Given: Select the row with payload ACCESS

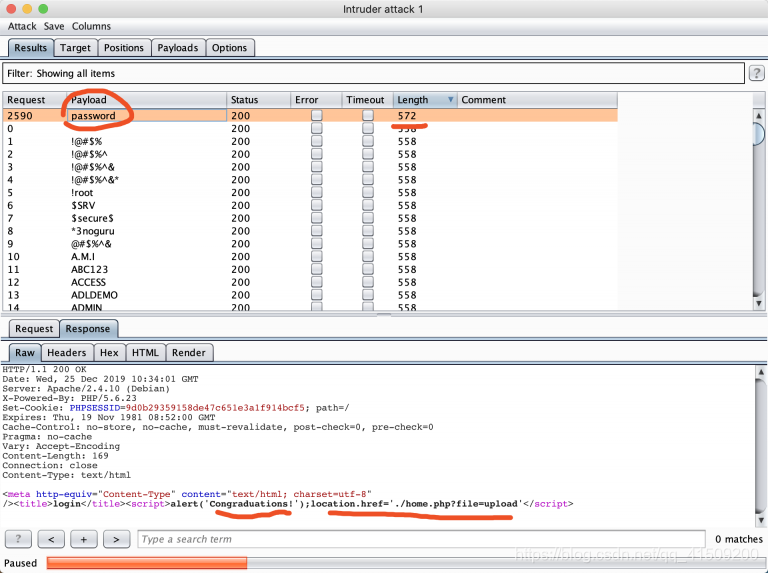Looking at the screenshot, I should point(310,282).
